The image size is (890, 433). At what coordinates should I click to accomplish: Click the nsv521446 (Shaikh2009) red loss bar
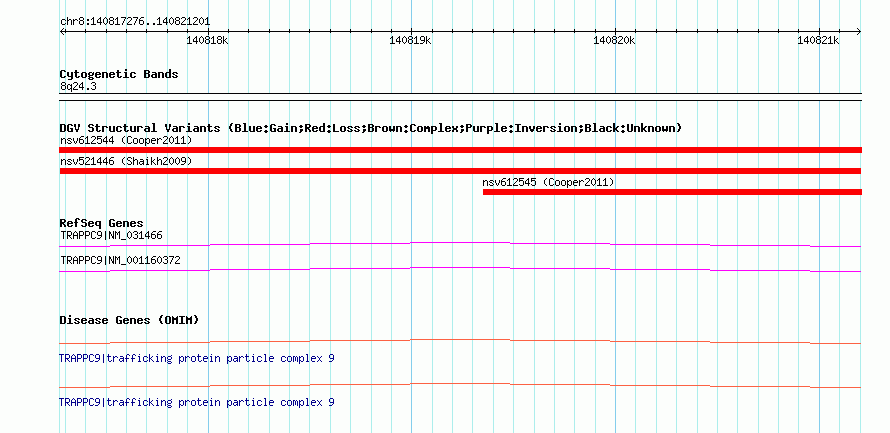tap(460, 171)
